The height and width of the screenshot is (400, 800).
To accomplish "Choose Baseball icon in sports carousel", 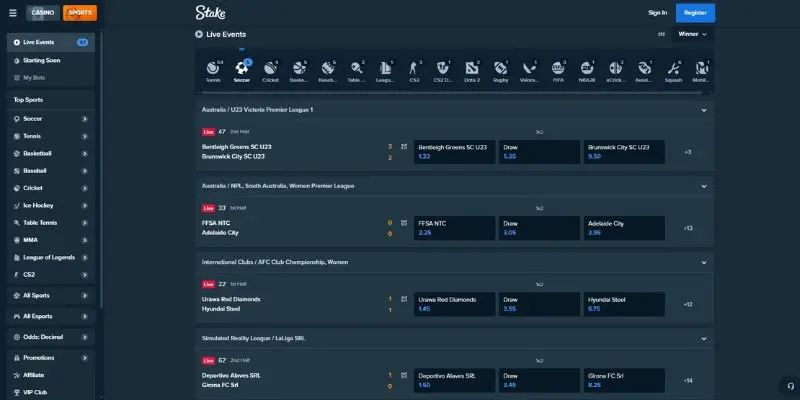I will point(328,68).
